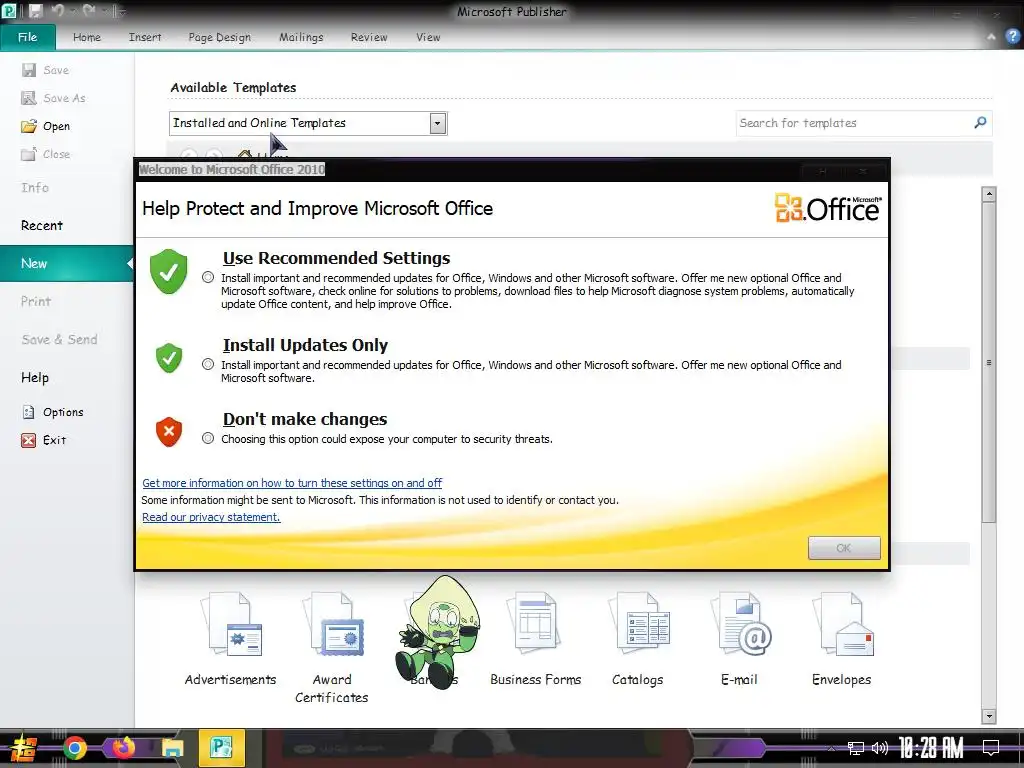The height and width of the screenshot is (768, 1024).
Task: Click the templates list scrollbar thumb
Action: click(x=989, y=362)
